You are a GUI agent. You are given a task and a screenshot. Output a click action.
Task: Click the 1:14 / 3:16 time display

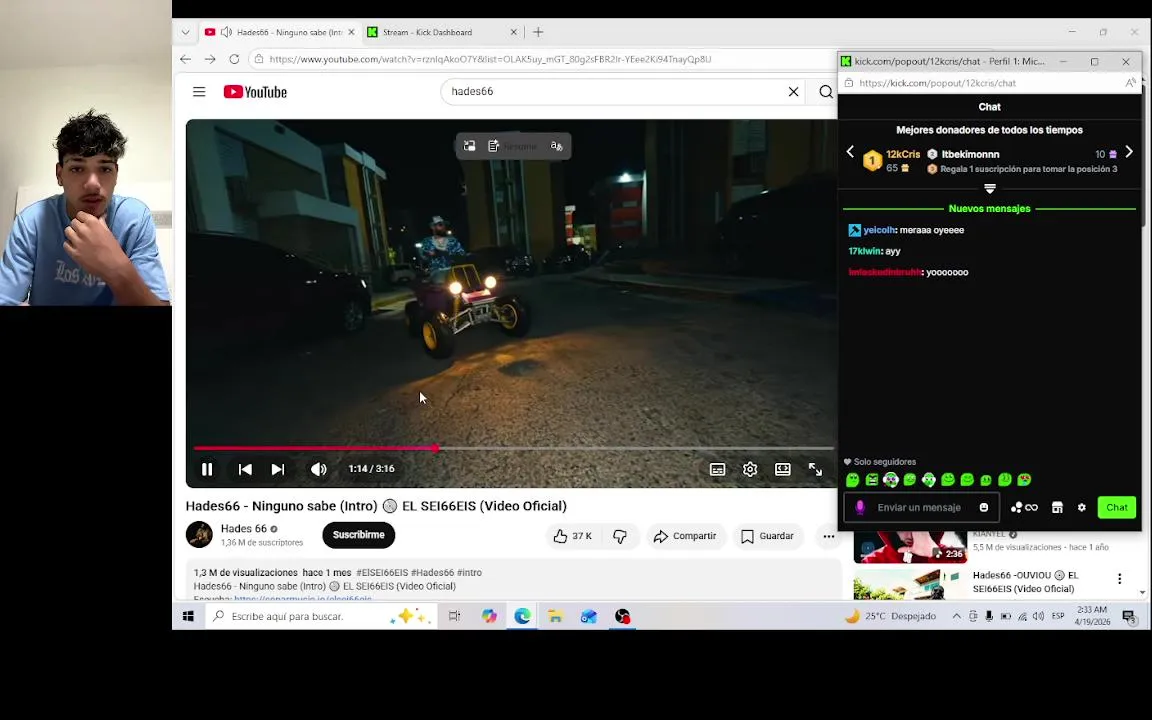[372, 469]
